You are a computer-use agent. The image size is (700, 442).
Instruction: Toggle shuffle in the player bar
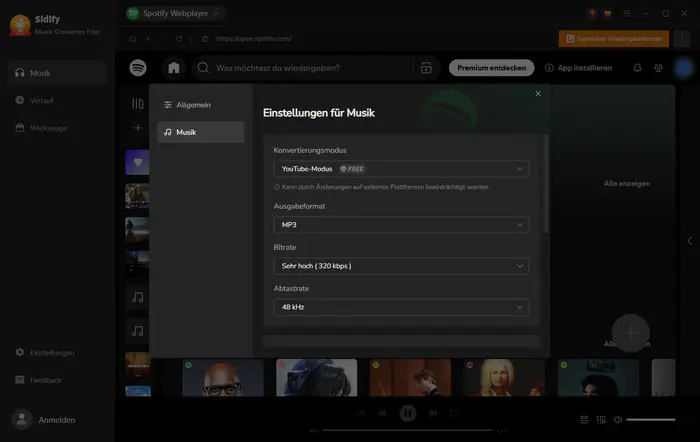[361, 413]
